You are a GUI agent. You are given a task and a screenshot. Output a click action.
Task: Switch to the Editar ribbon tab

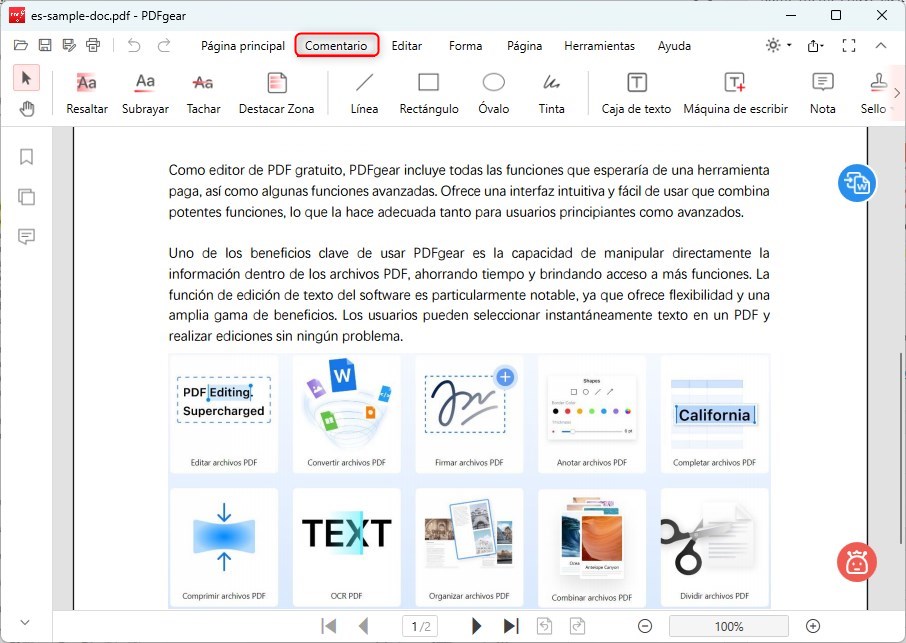coord(406,46)
